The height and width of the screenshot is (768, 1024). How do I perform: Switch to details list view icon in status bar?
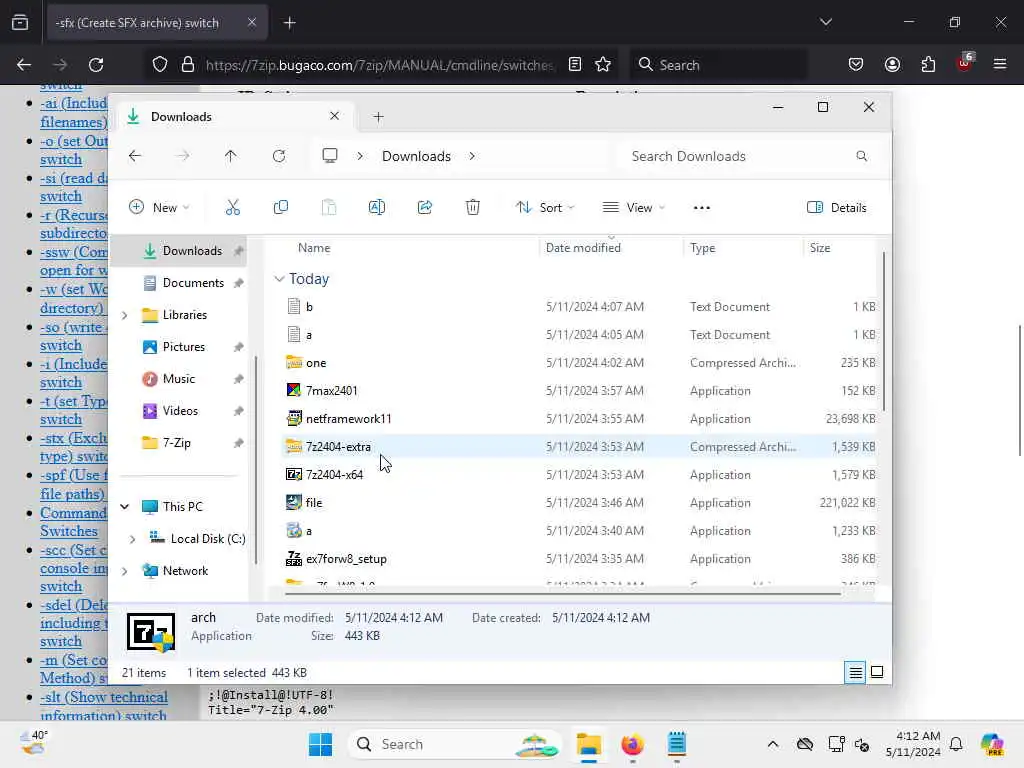pos(855,672)
